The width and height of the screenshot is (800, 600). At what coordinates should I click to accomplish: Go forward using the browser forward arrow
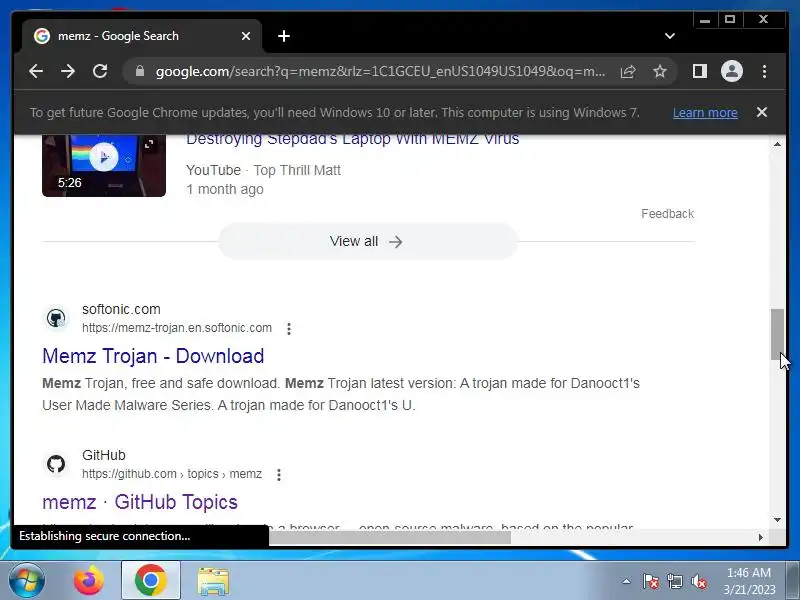(x=68, y=71)
